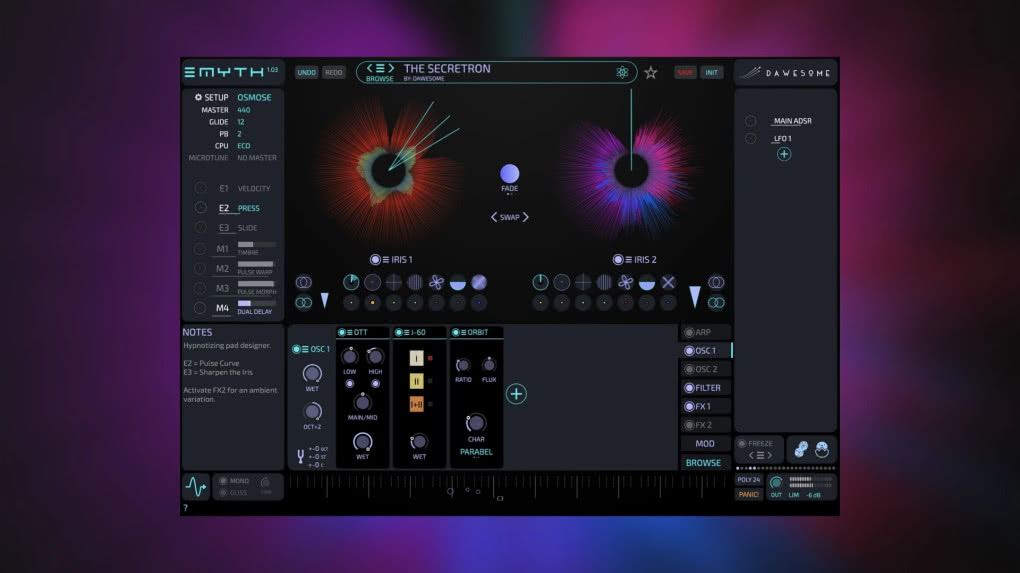Click the hatching egg mutate icon
The height and width of the screenshot is (573, 1020).
pyautogui.click(x=822, y=449)
